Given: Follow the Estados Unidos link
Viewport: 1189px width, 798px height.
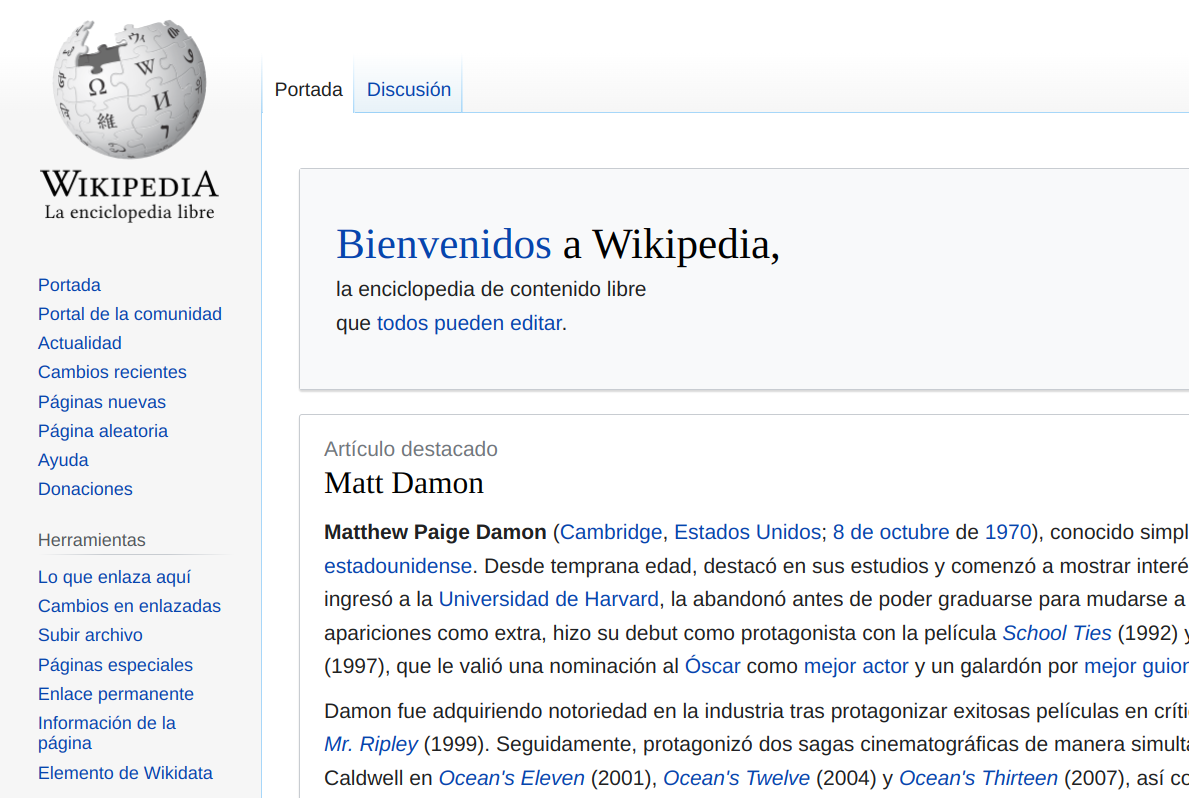Looking at the screenshot, I should click(x=748, y=533).
